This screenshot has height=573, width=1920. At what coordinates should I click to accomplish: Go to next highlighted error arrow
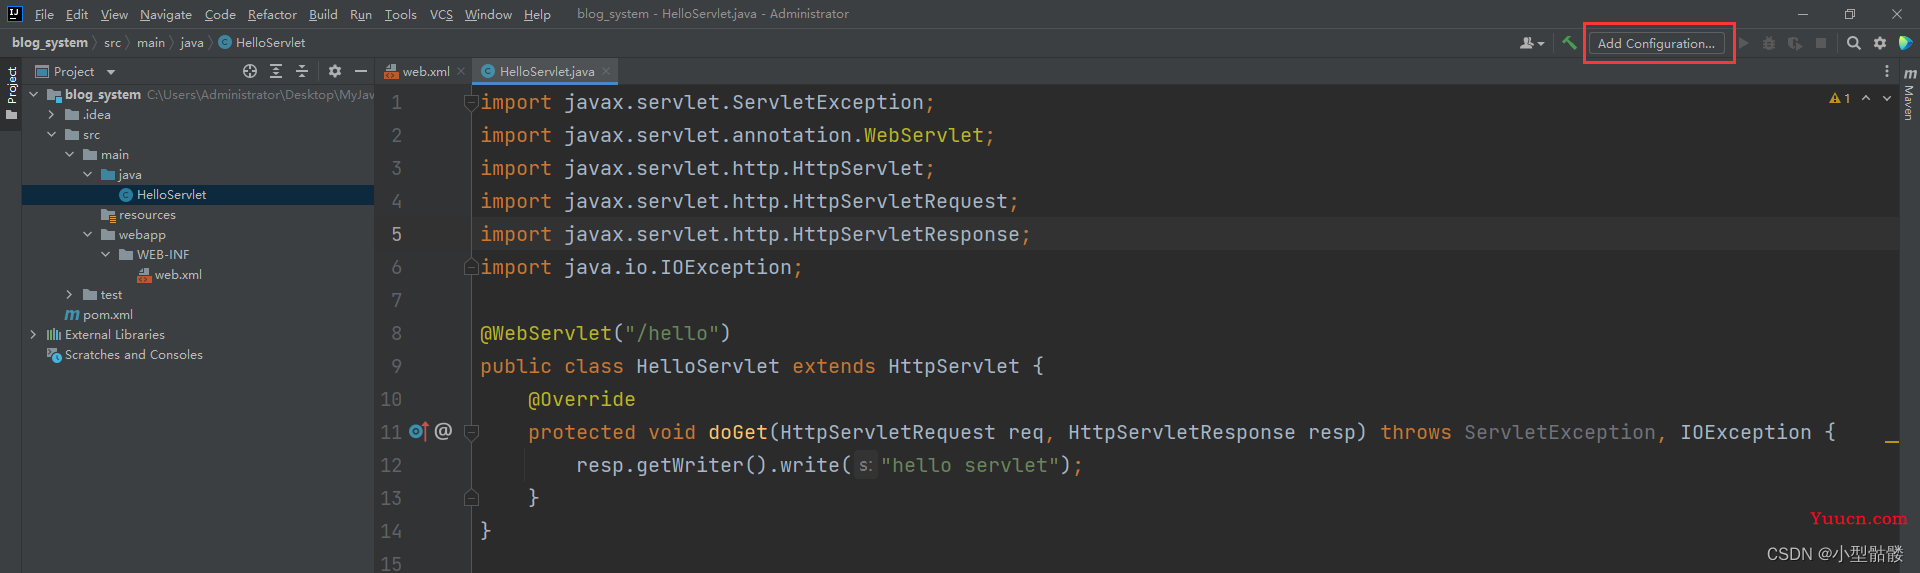pyautogui.click(x=1887, y=98)
